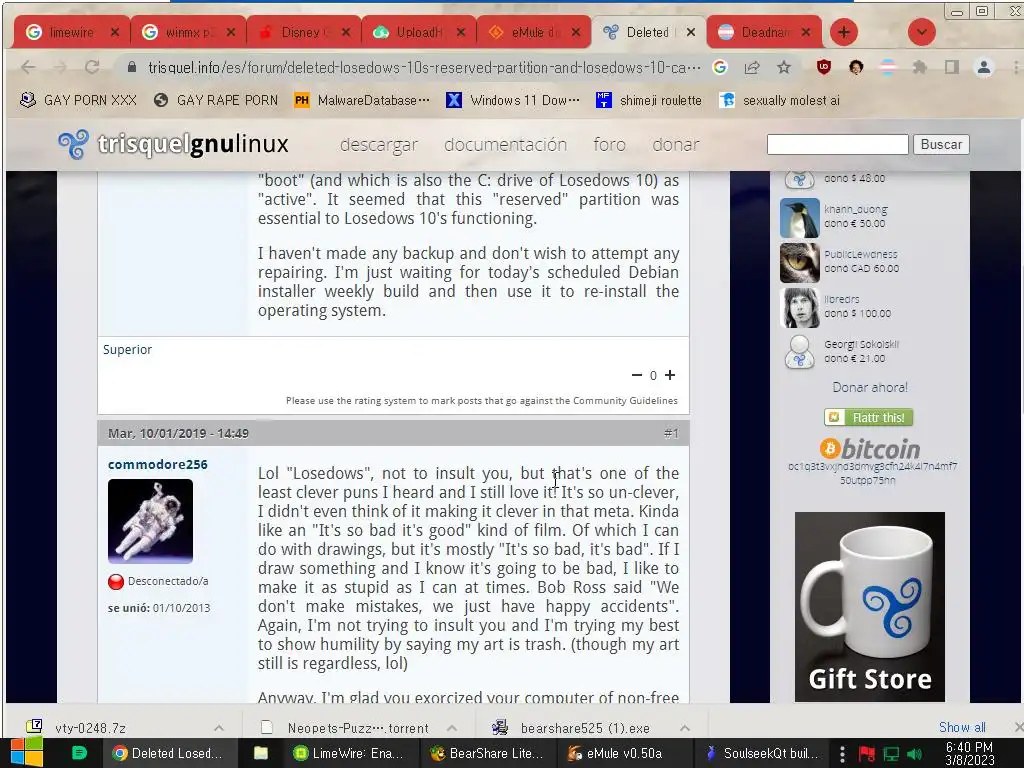
Task: Click the Gift Store mug image
Action: (869, 607)
